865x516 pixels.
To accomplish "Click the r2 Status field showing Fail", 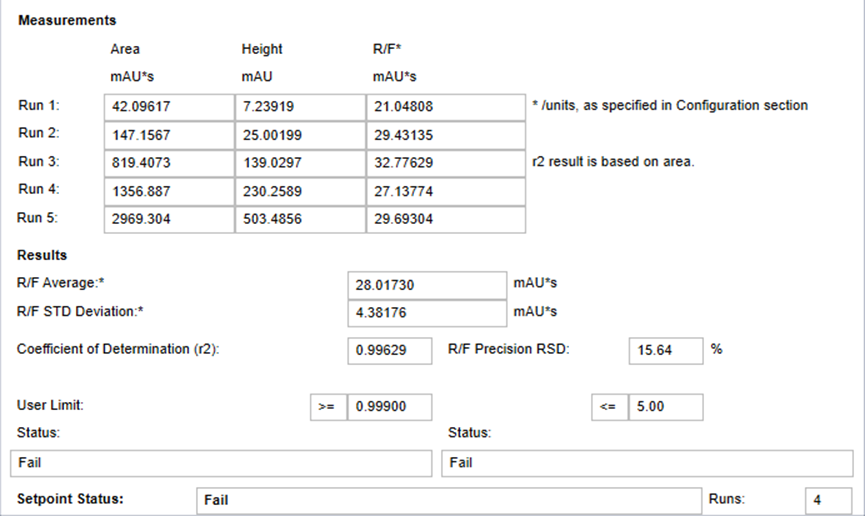I will [x=221, y=464].
